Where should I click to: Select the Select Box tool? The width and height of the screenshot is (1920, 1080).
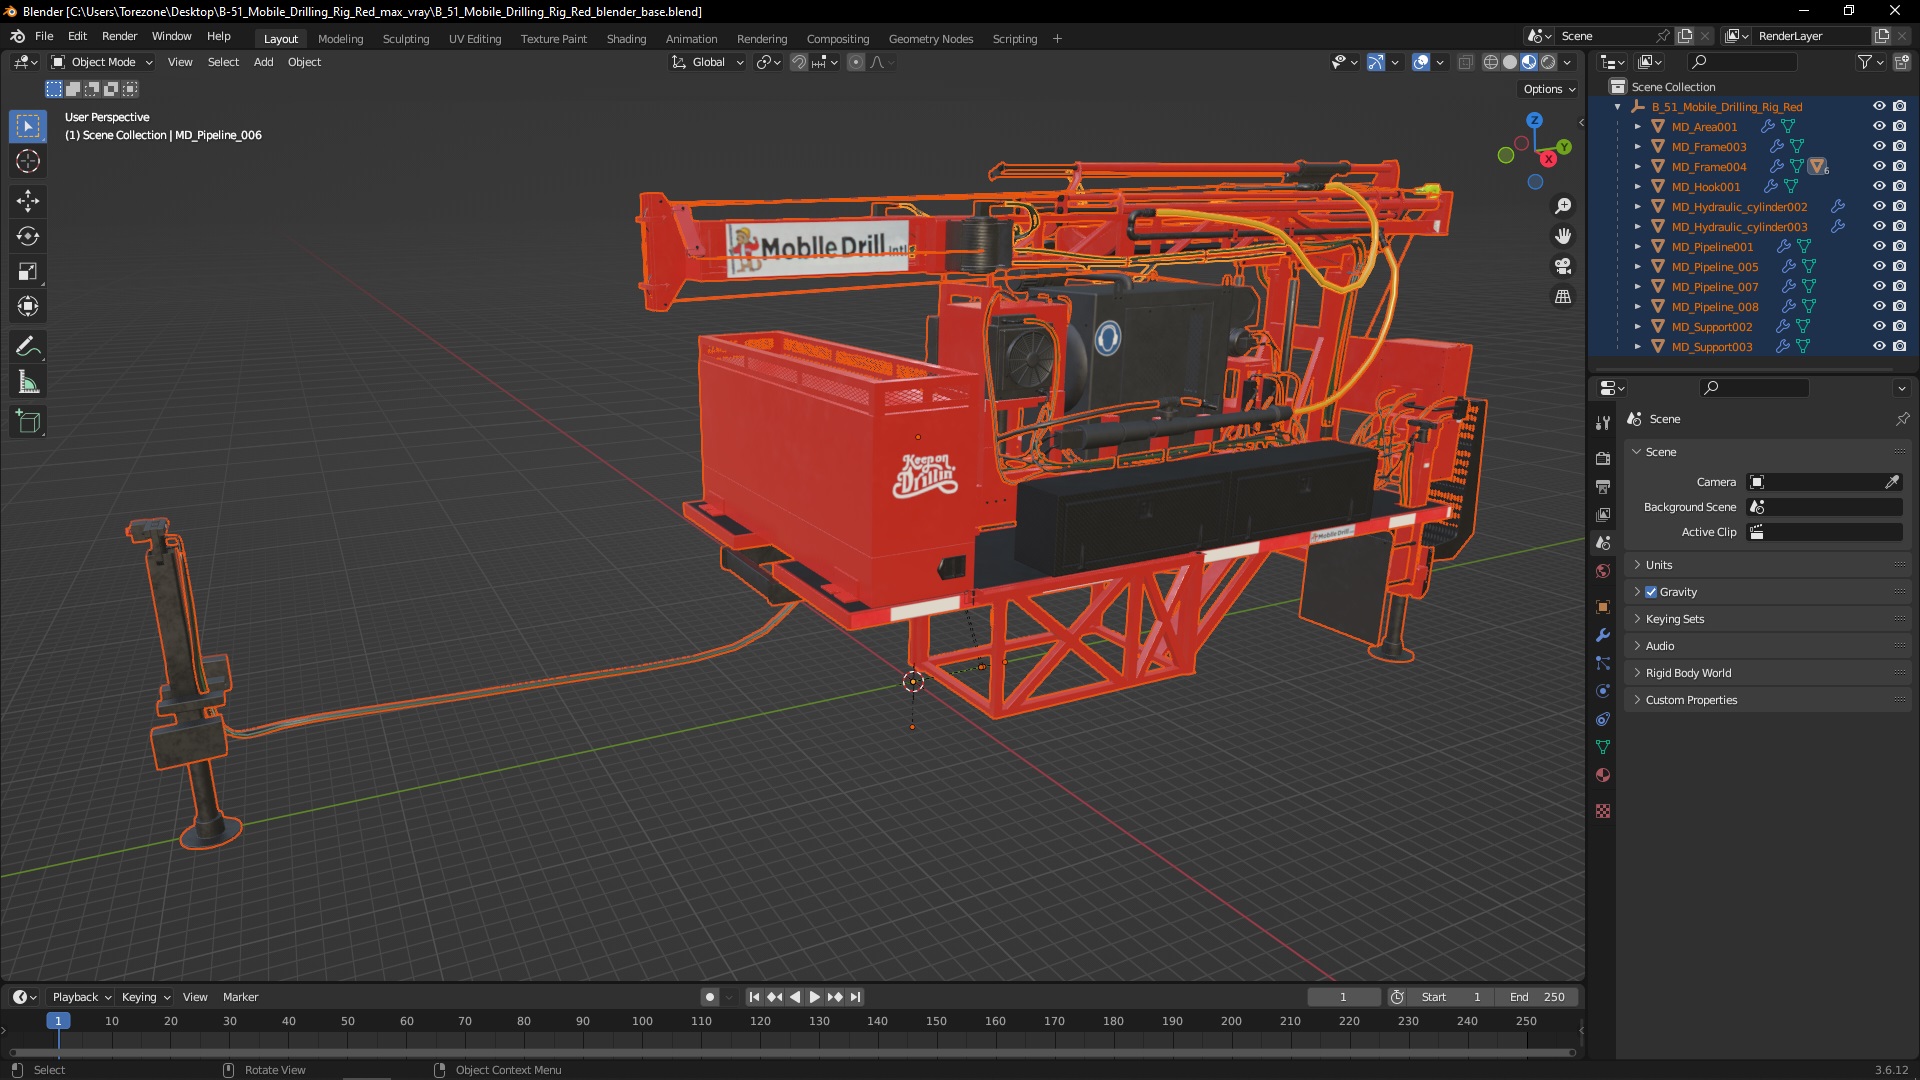(28, 126)
